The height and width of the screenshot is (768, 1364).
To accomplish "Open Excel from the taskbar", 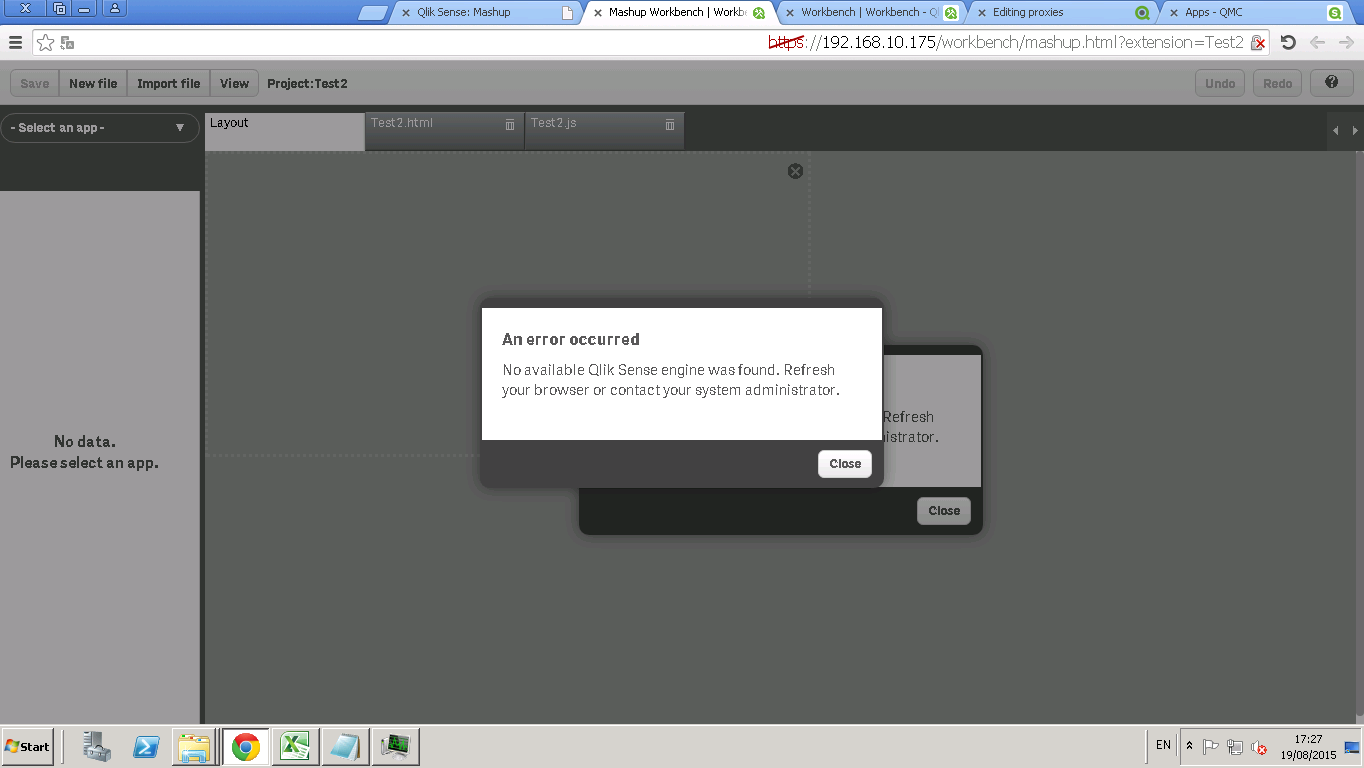I will point(295,746).
